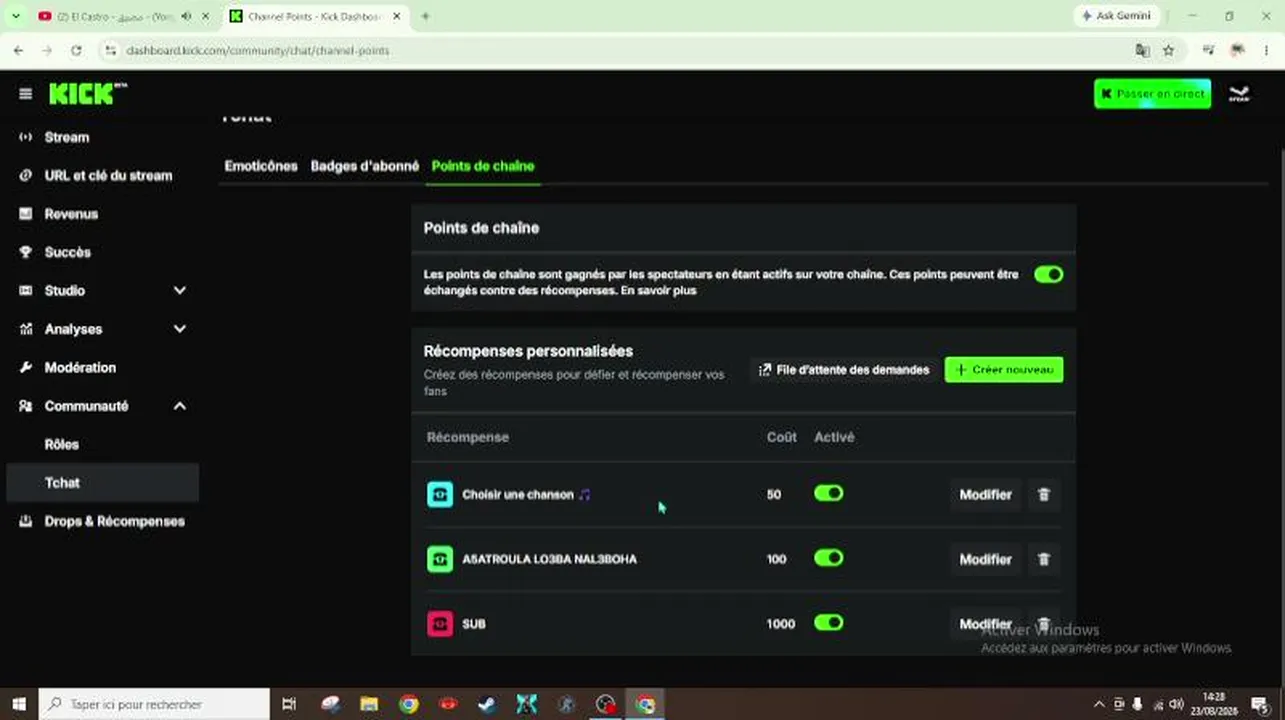Open the tab search dropdown
The height and width of the screenshot is (720, 1285).
pos(15,16)
